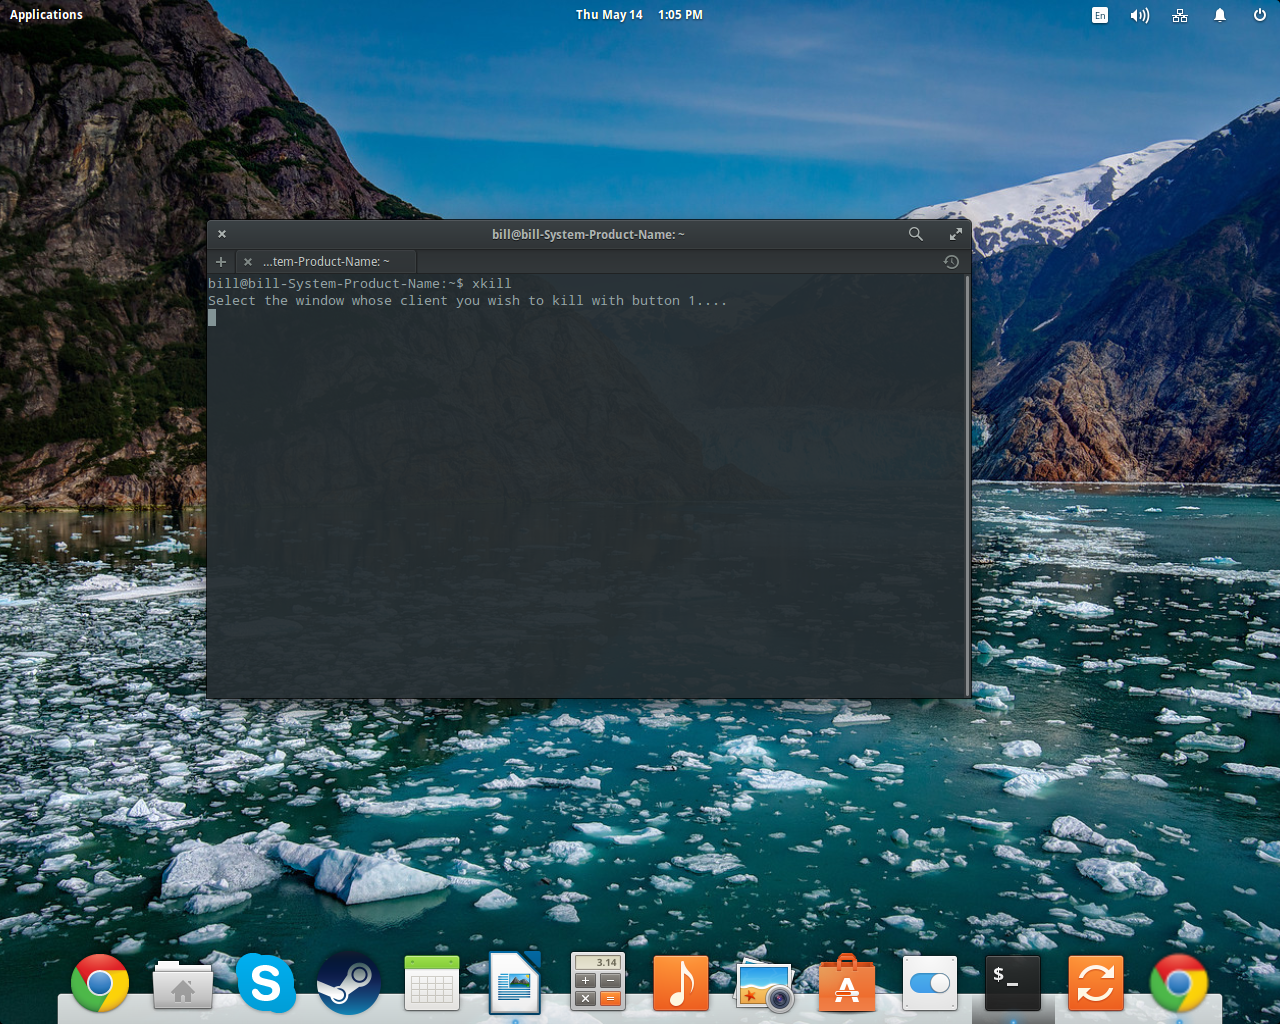Open the search history clock icon
This screenshot has height=1024, width=1280.
point(950,261)
